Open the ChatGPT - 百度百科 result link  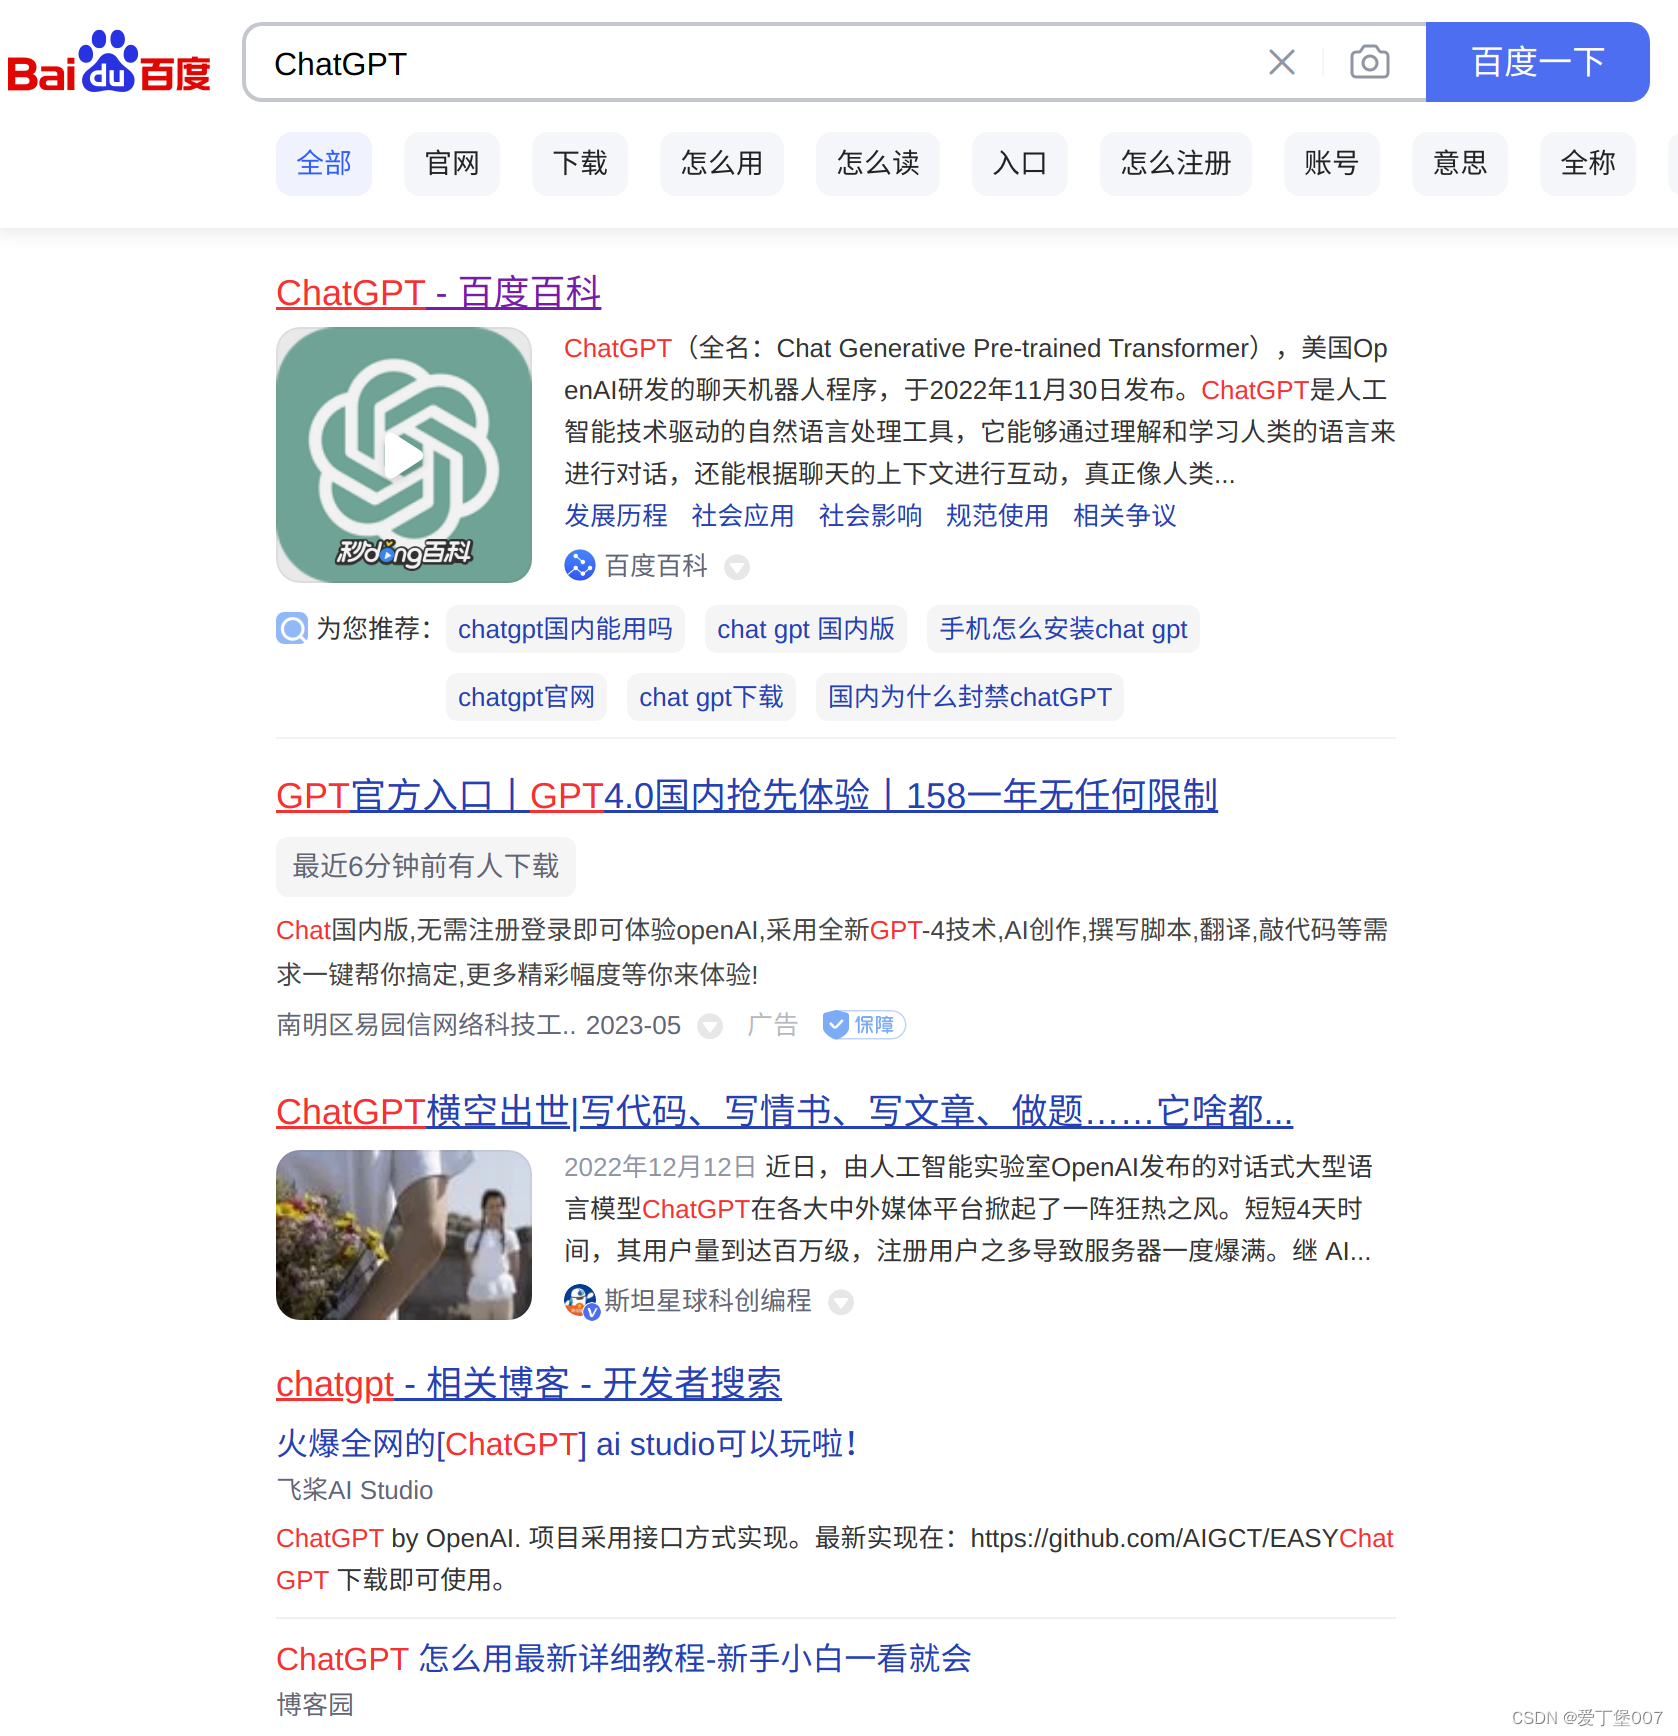coord(438,293)
